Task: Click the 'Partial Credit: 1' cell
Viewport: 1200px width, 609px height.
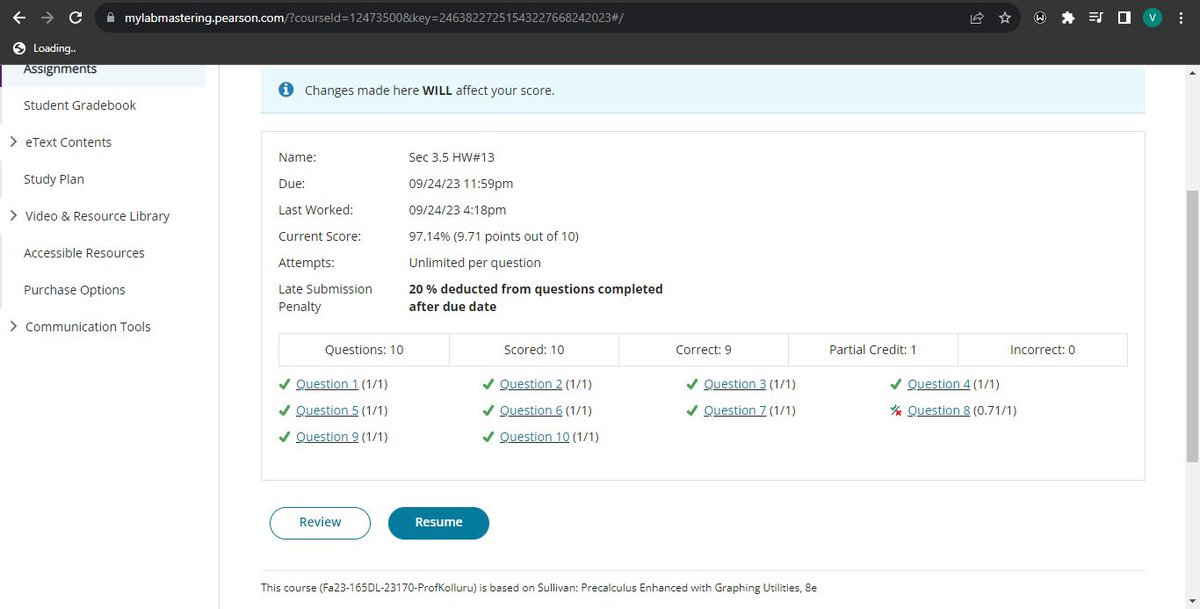Action: 873,350
